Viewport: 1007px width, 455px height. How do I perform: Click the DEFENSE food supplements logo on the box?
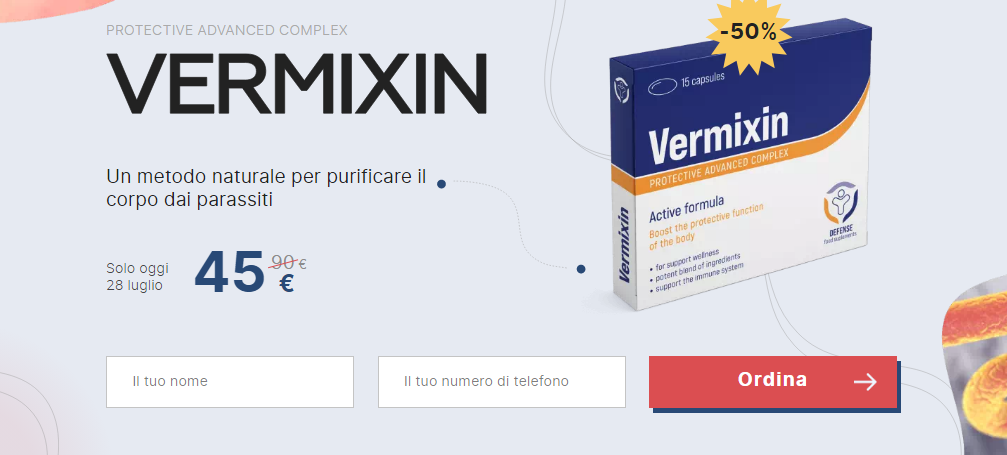pyautogui.click(x=841, y=212)
